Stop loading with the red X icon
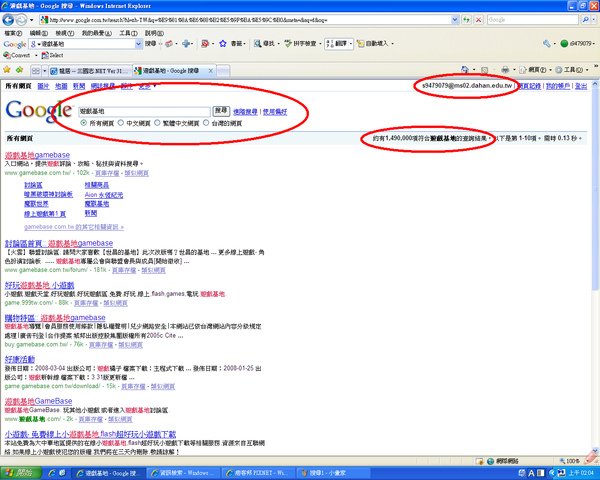Image resolution: width=600 pixels, height=480 pixels. click(478, 20)
